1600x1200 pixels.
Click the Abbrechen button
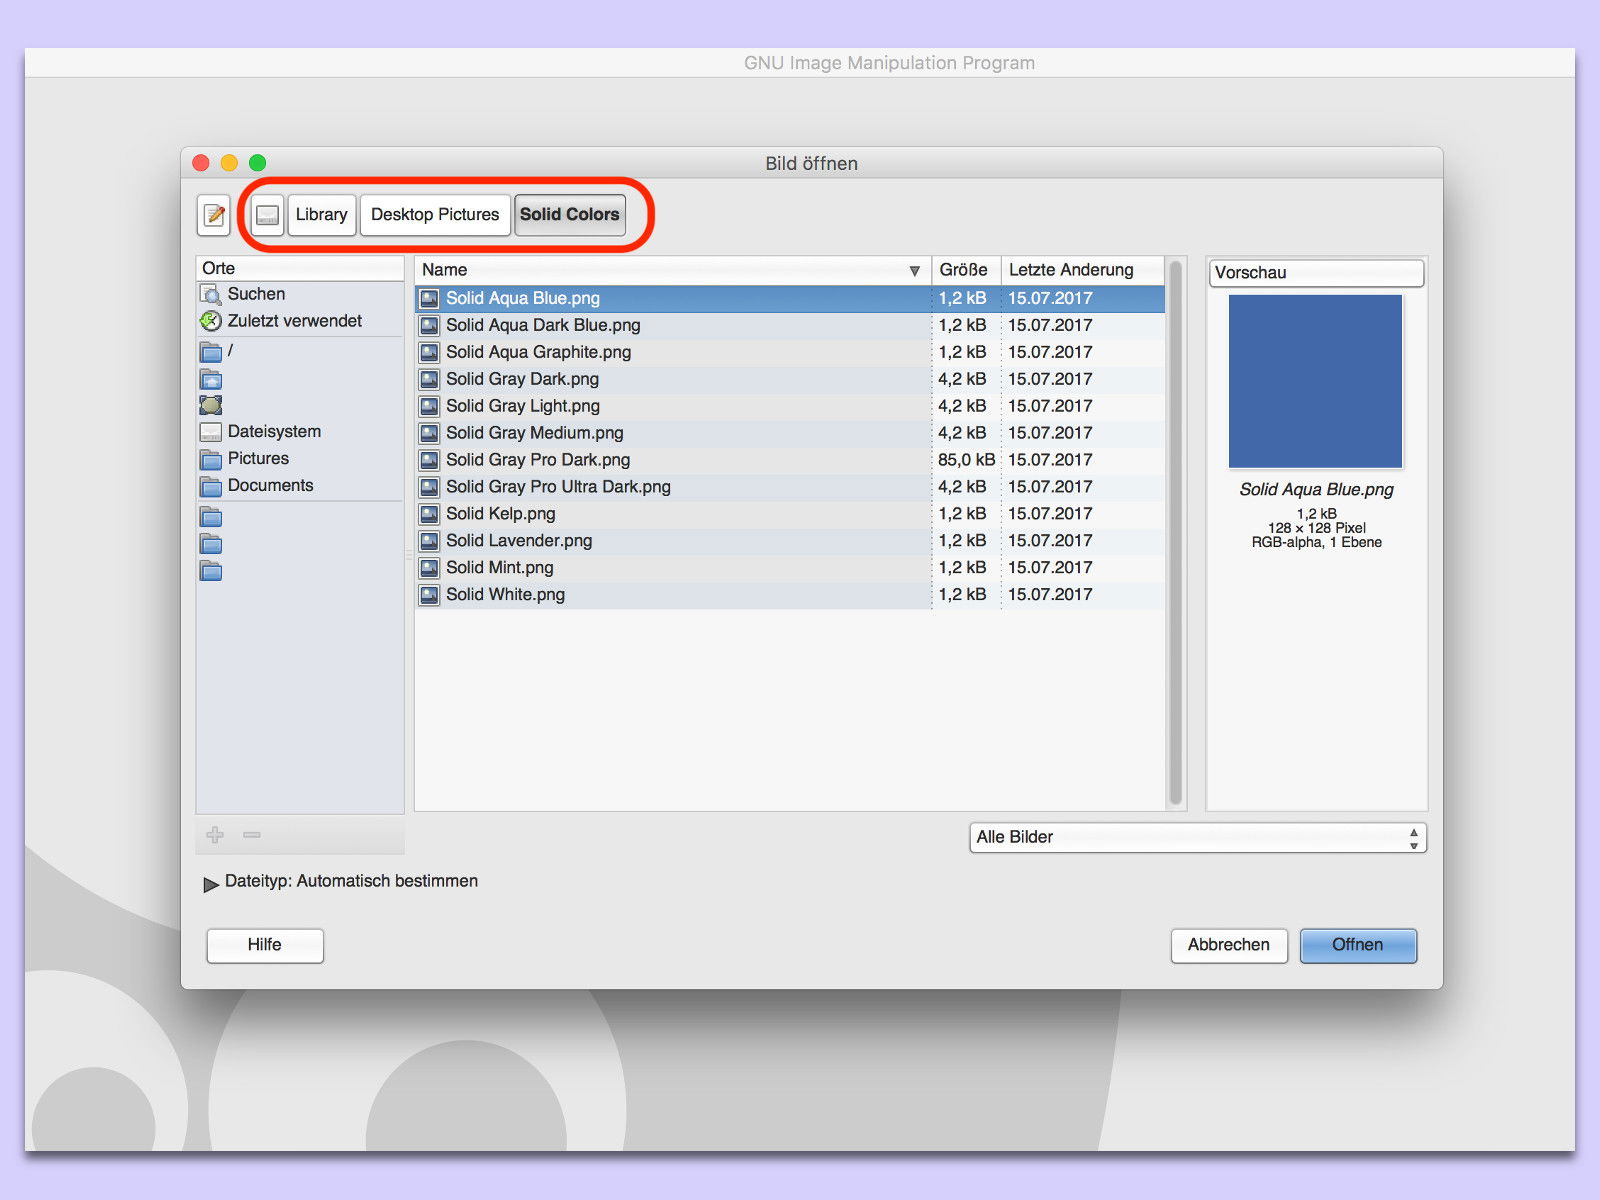1229,945
